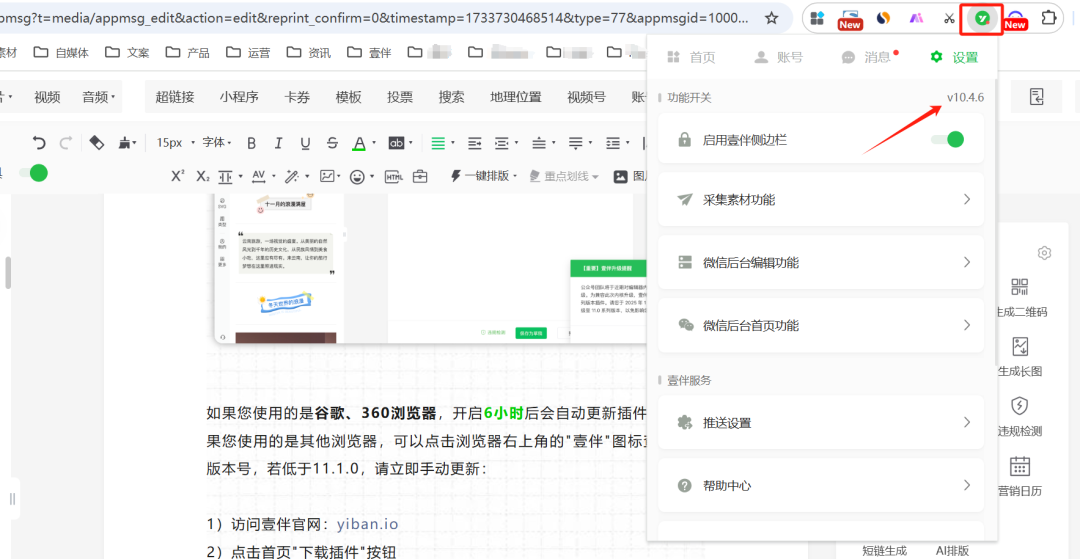Click the ab background color swatch
This screenshot has height=559, width=1080.
click(x=396, y=143)
